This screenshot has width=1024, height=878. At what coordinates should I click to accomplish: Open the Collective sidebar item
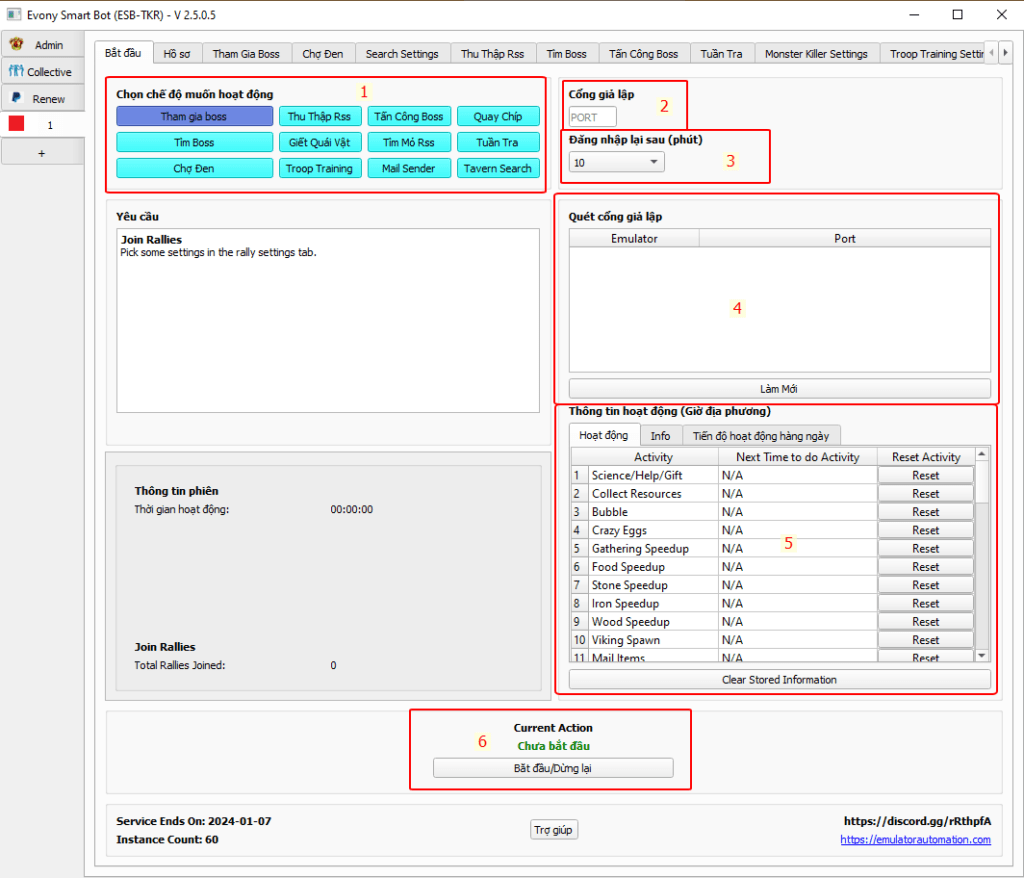42,72
